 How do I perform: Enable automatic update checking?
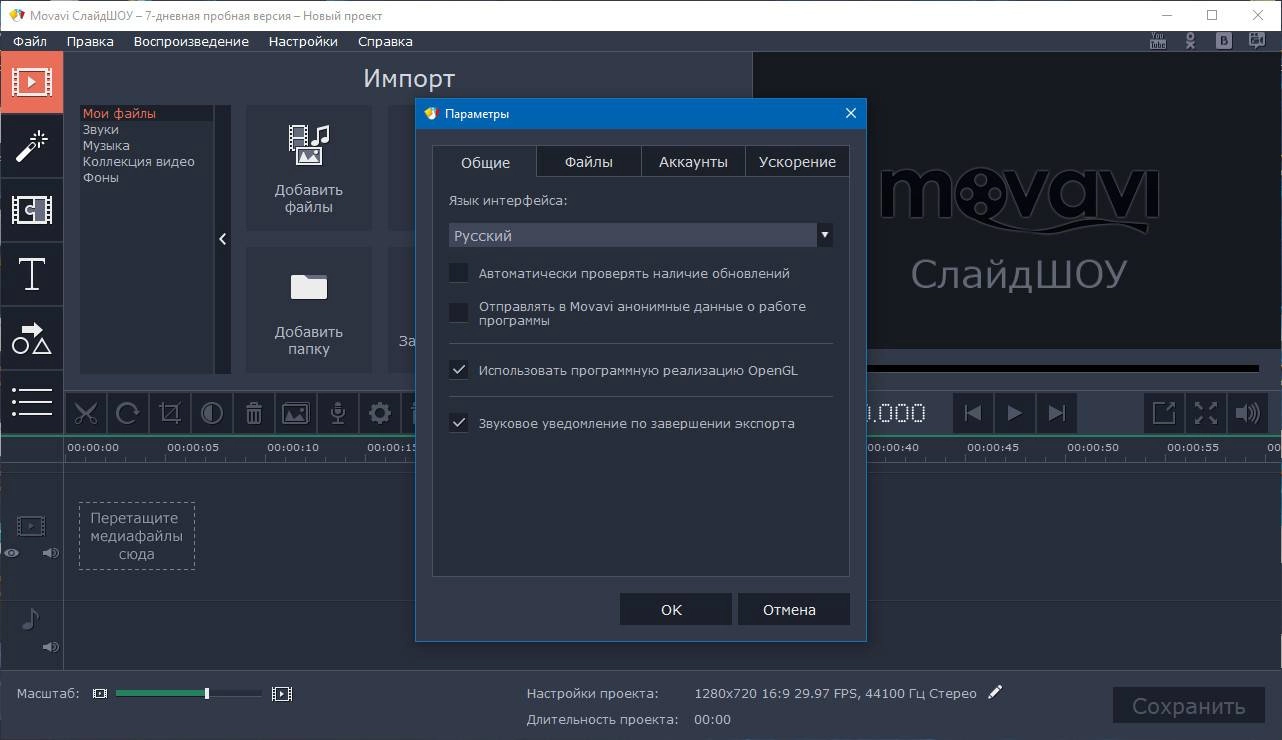(458, 273)
